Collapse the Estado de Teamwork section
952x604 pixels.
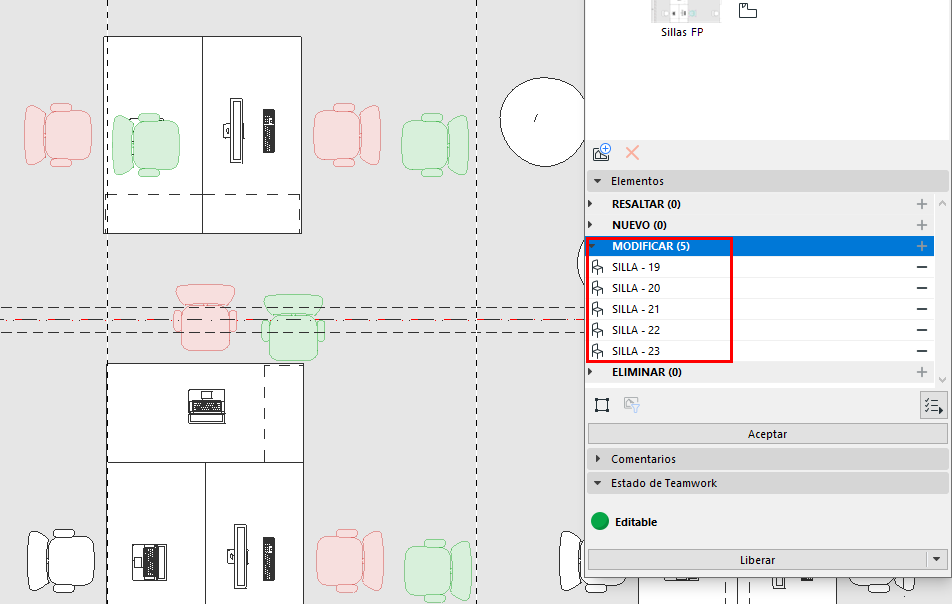(x=597, y=483)
